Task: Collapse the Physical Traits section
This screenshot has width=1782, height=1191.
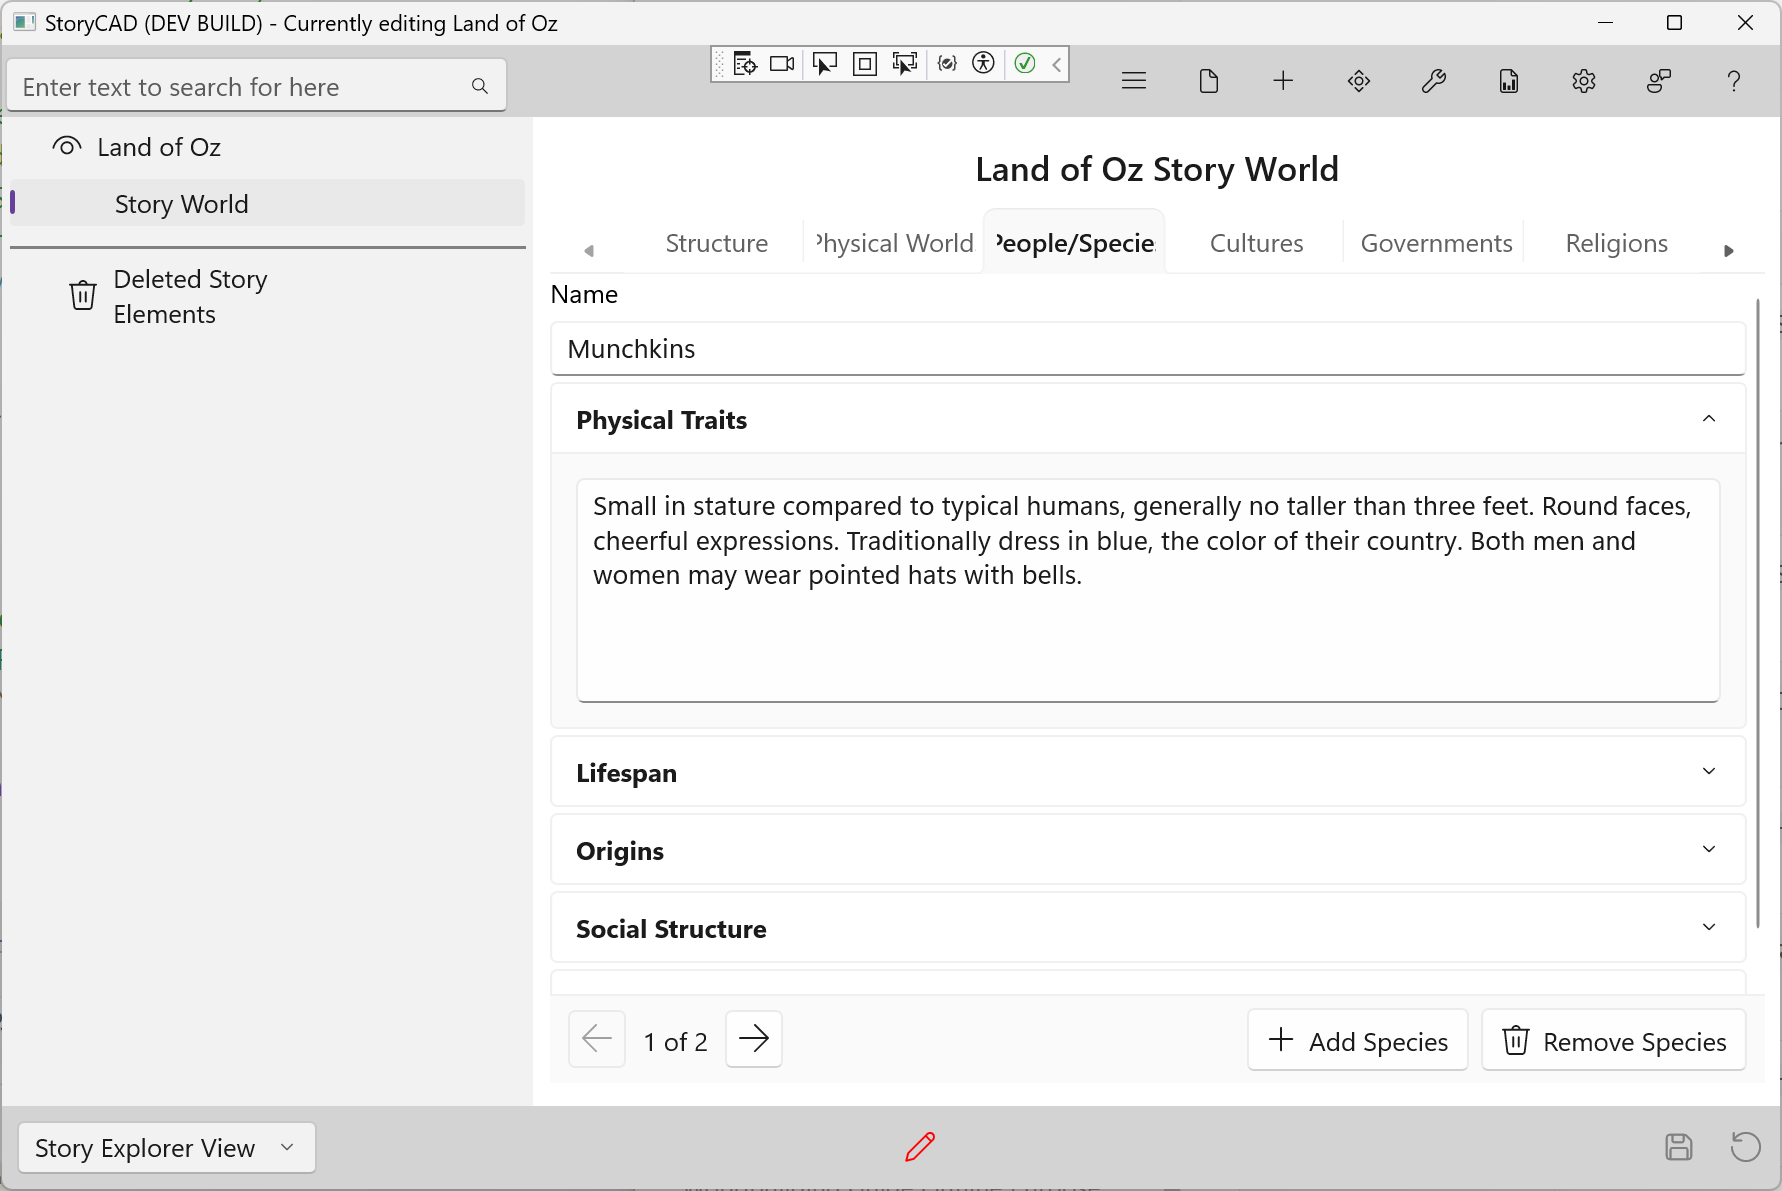Action: (x=1708, y=419)
